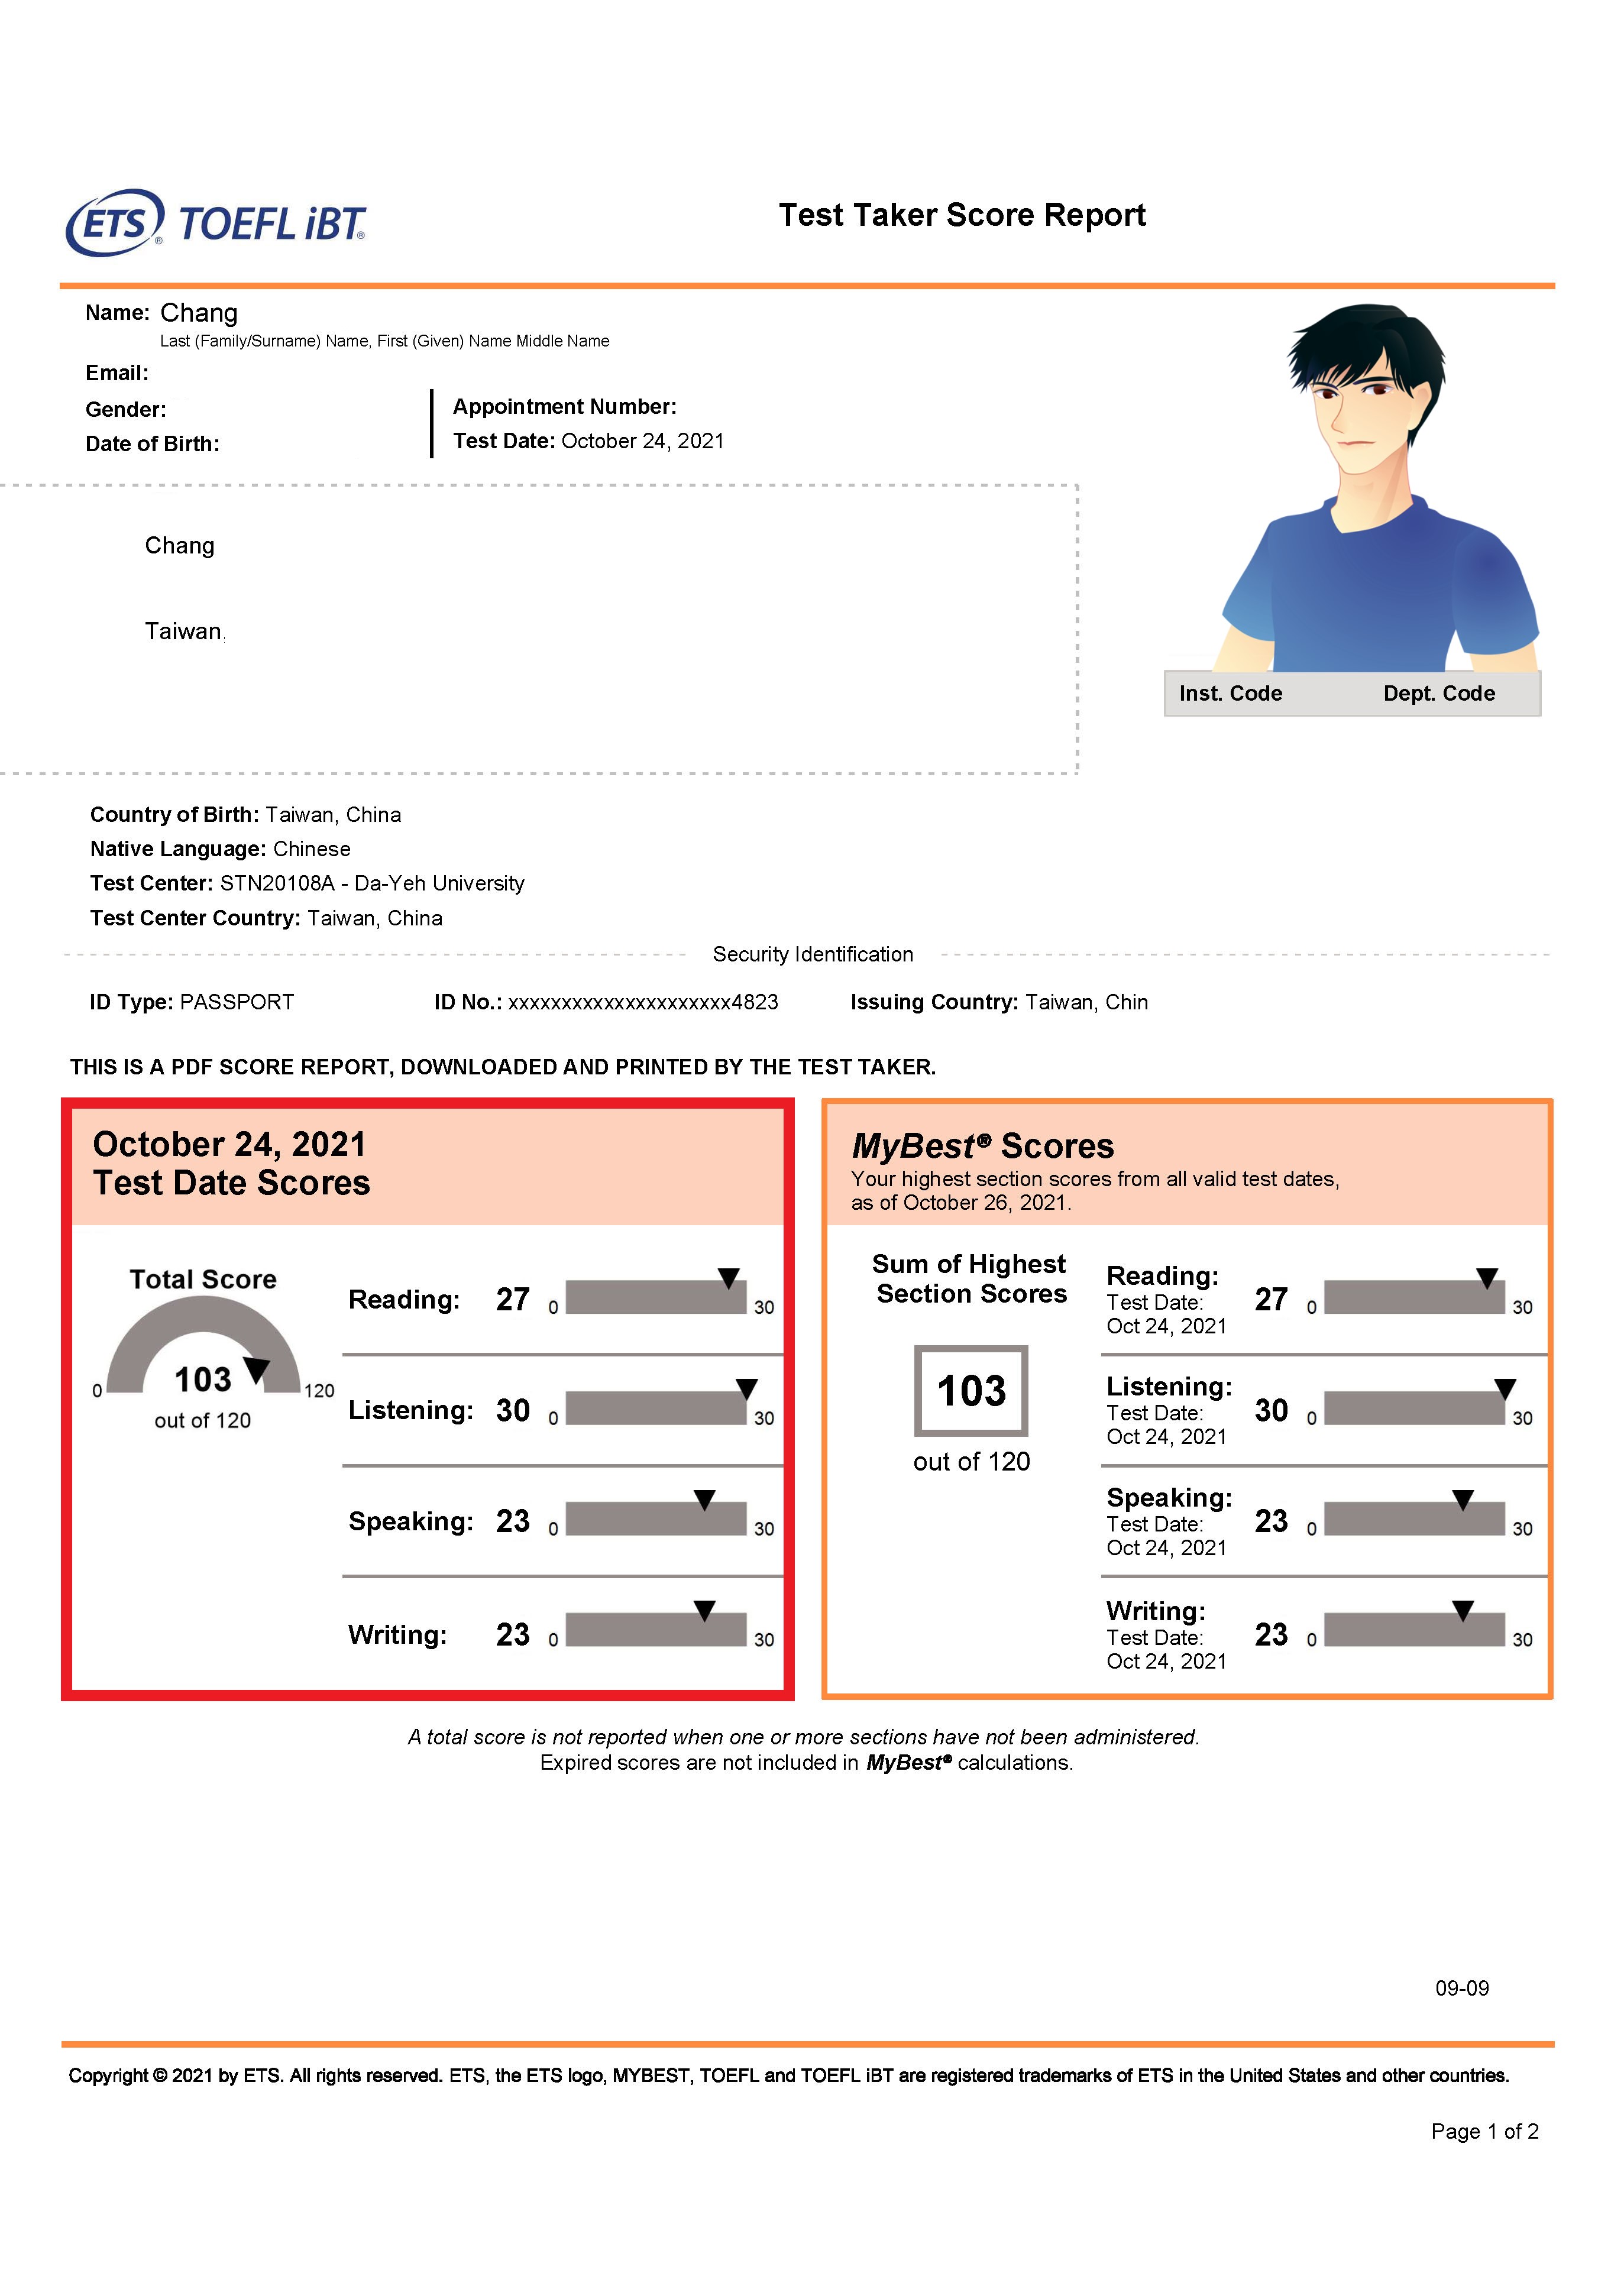Image resolution: width=1624 pixels, height=2296 pixels.
Task: Click the 'MyBest Scores' heading
Action: click(x=983, y=1146)
